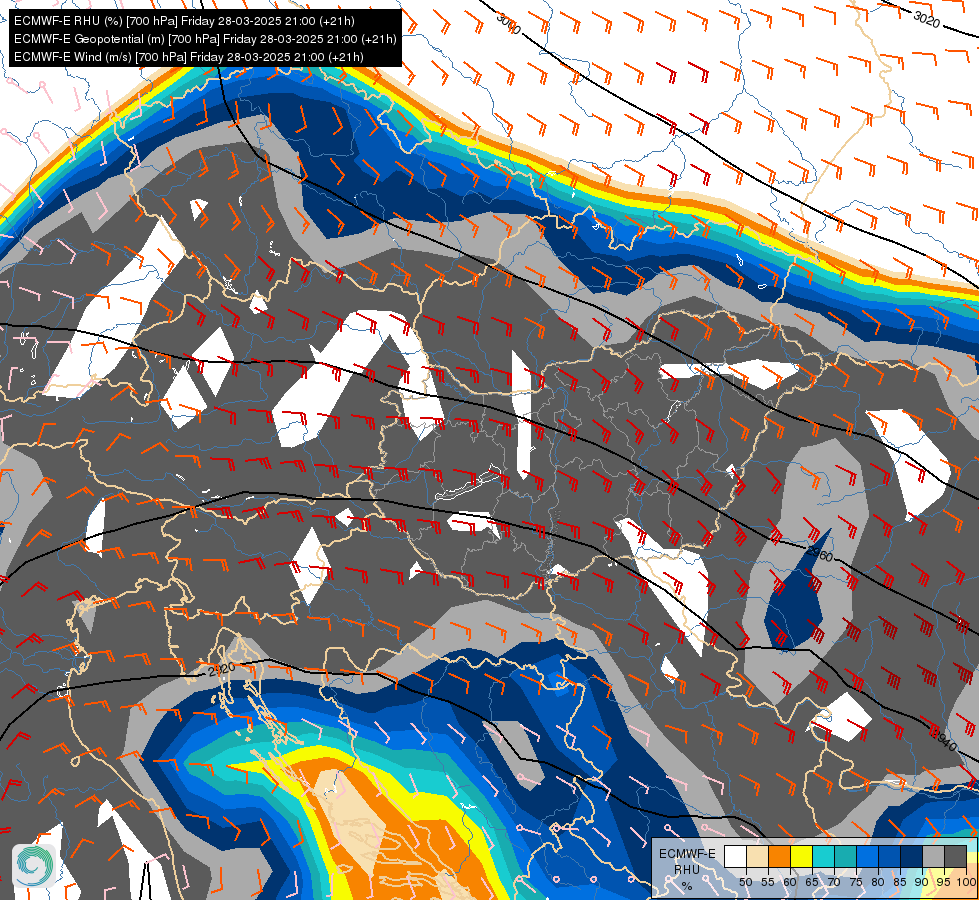
Task: Click the legend tick label 50
Action: coord(745,882)
